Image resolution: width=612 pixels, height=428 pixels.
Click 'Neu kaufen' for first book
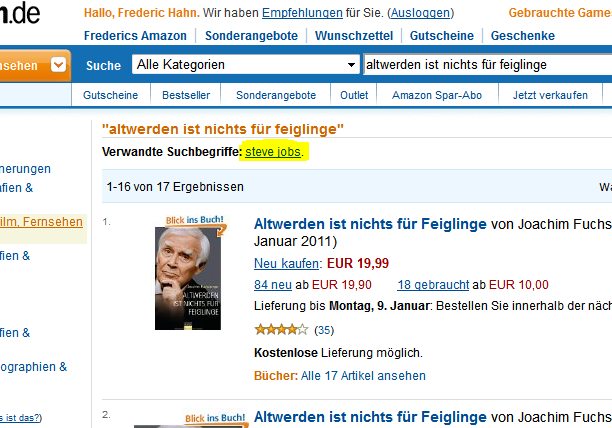coord(286,264)
